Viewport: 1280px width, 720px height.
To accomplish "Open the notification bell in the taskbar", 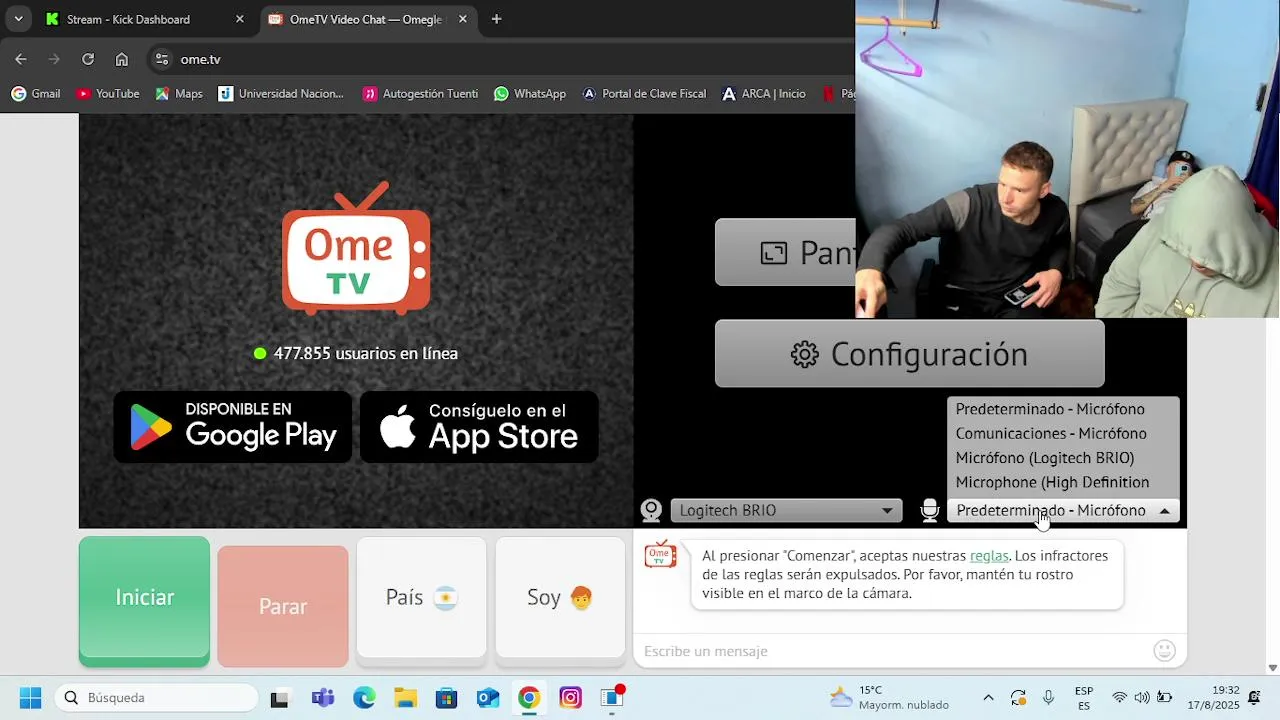I will [x=1254, y=698].
